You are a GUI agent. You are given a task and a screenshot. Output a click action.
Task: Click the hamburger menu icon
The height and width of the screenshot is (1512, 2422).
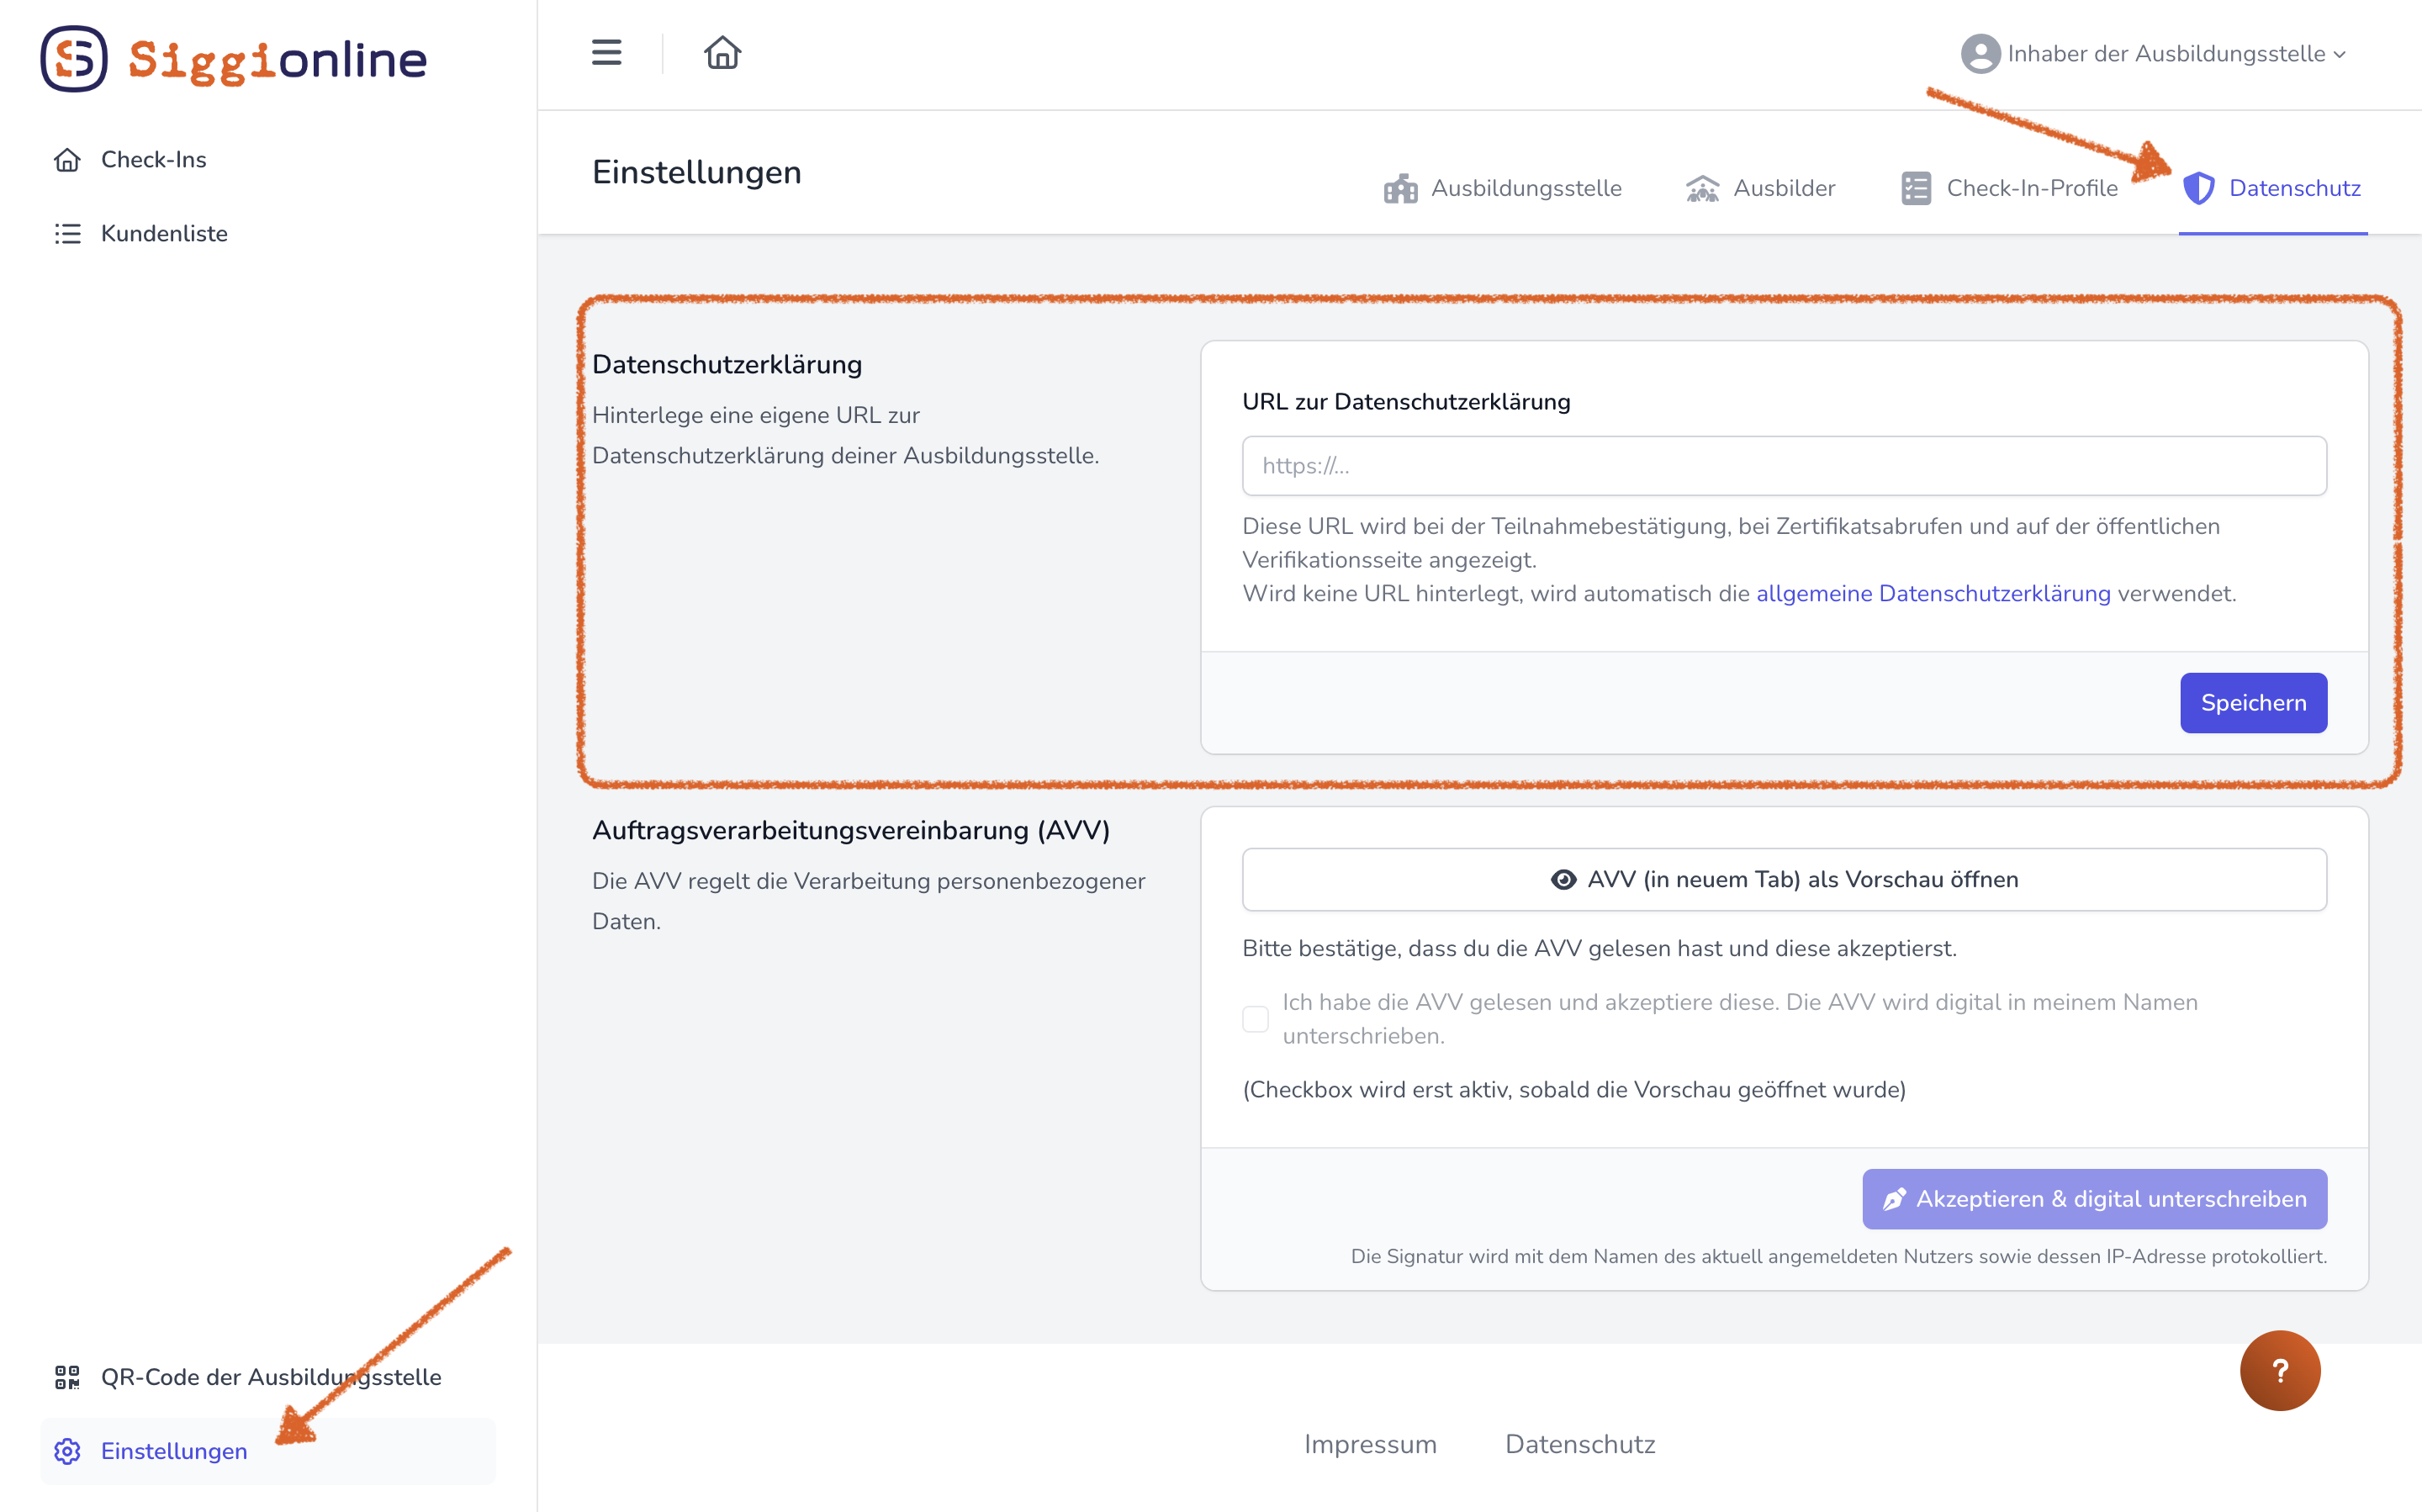(606, 53)
